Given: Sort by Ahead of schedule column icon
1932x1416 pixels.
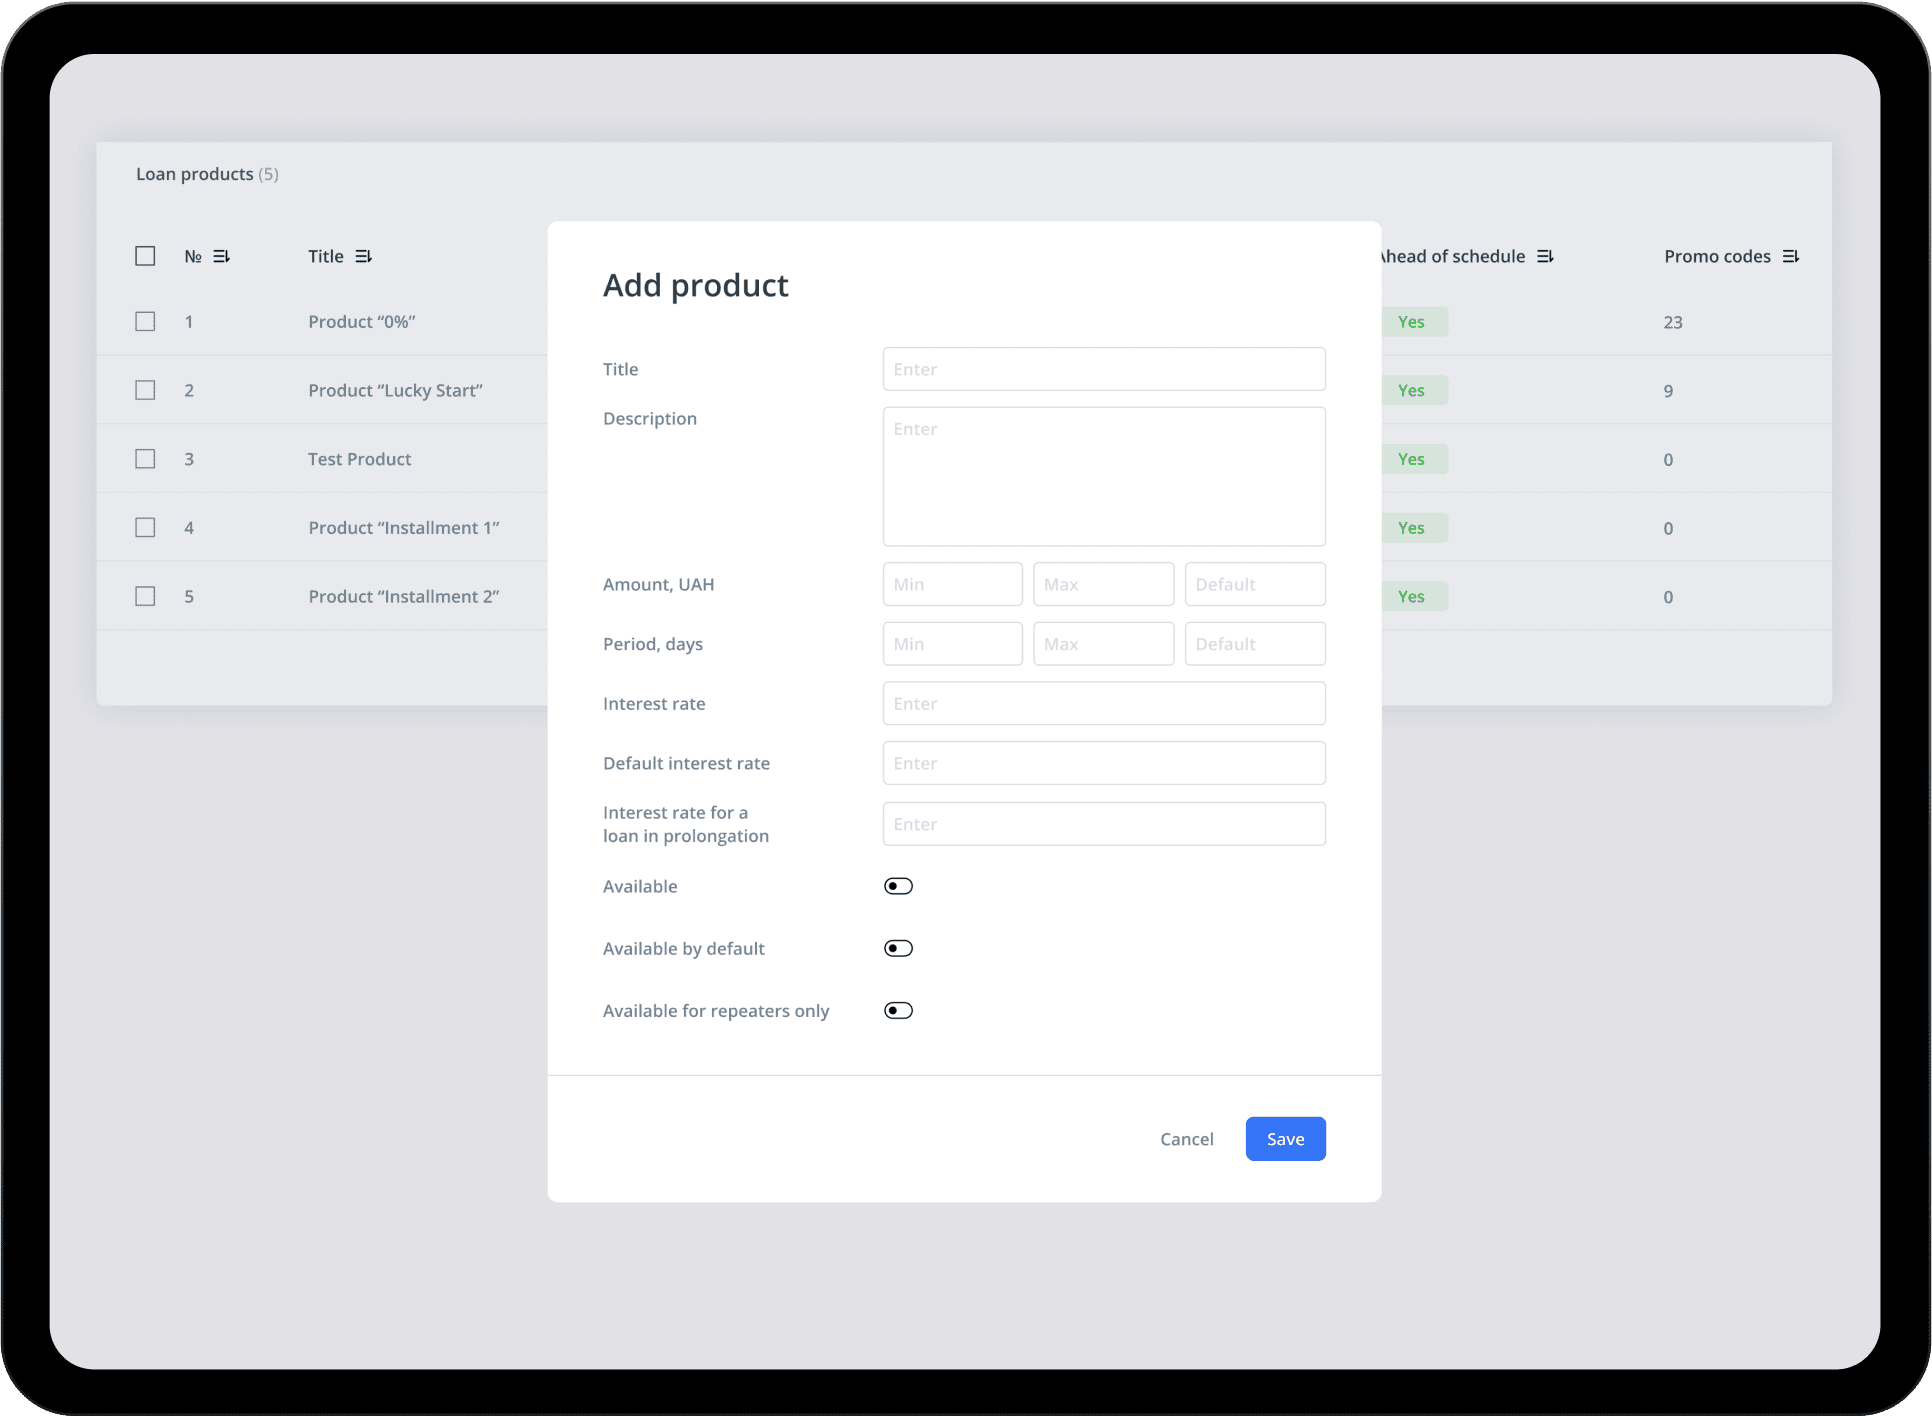Looking at the screenshot, I should point(1545,257).
